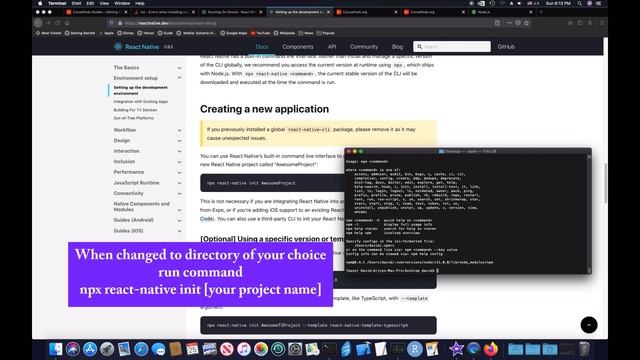Click the docs search field
The height and width of the screenshot is (360, 640).
[452, 47]
